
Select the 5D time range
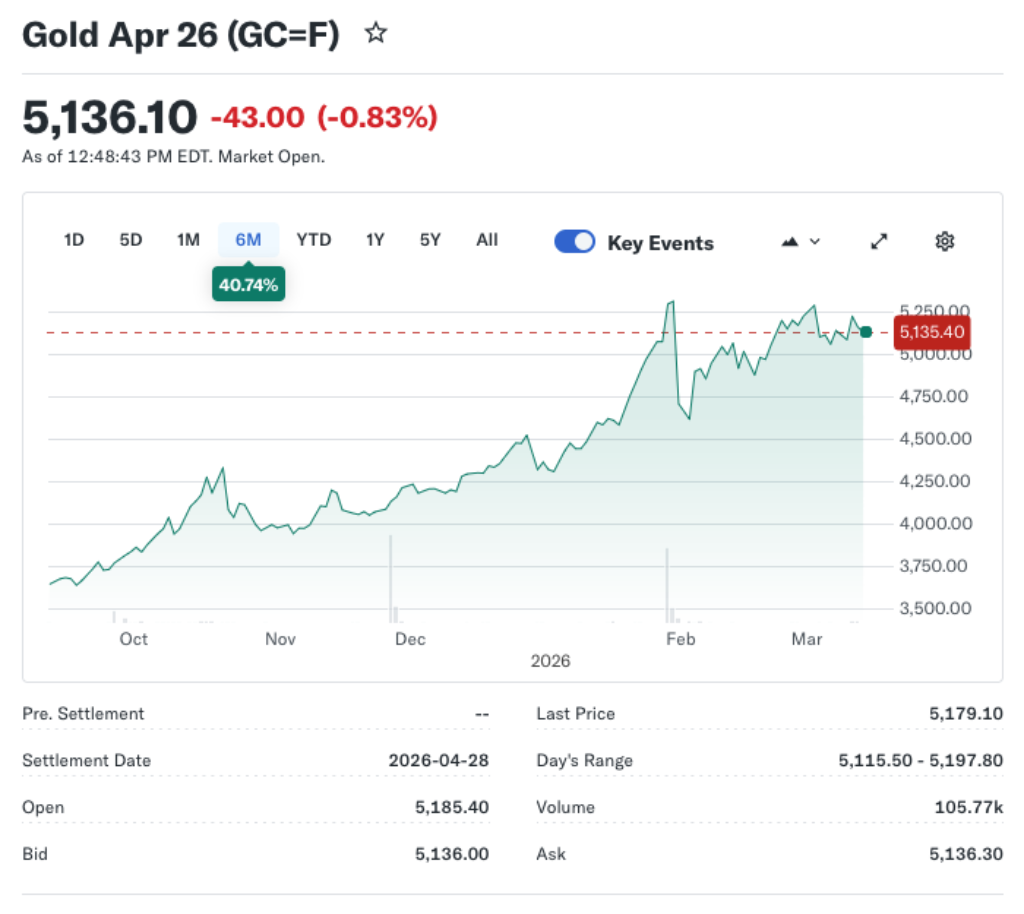(x=130, y=240)
